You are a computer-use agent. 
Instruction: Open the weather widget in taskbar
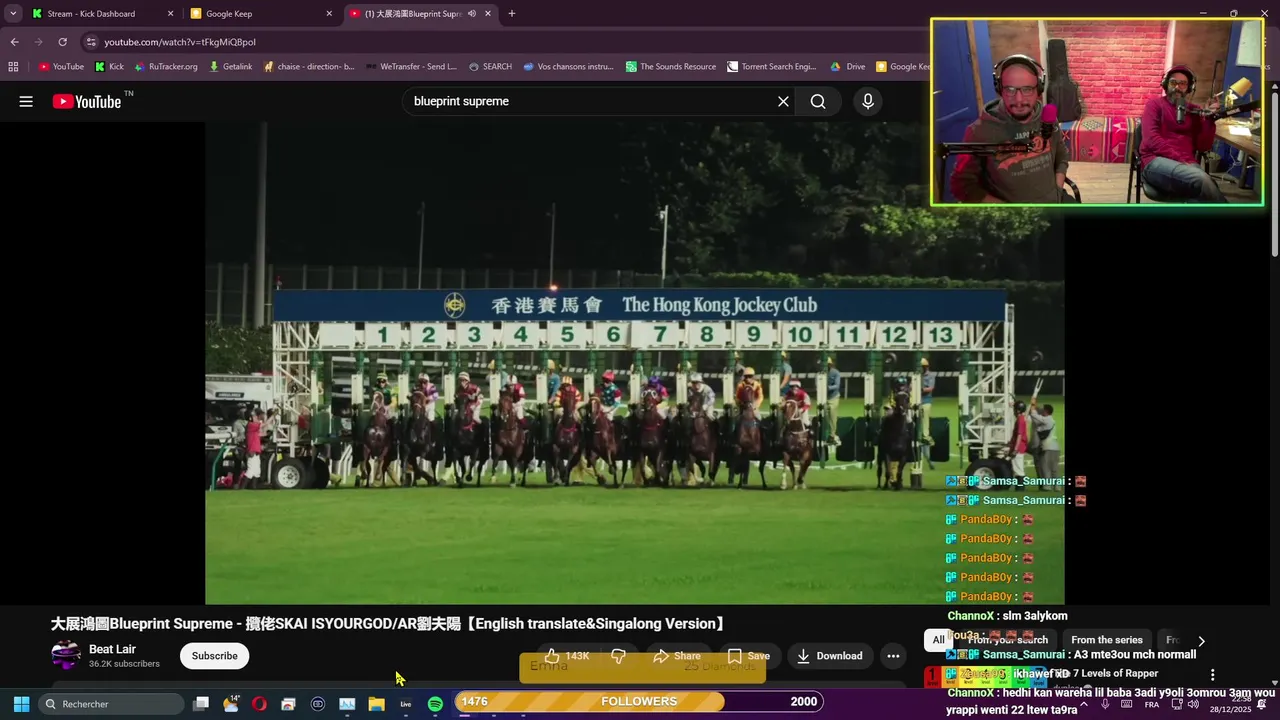click(231, 704)
